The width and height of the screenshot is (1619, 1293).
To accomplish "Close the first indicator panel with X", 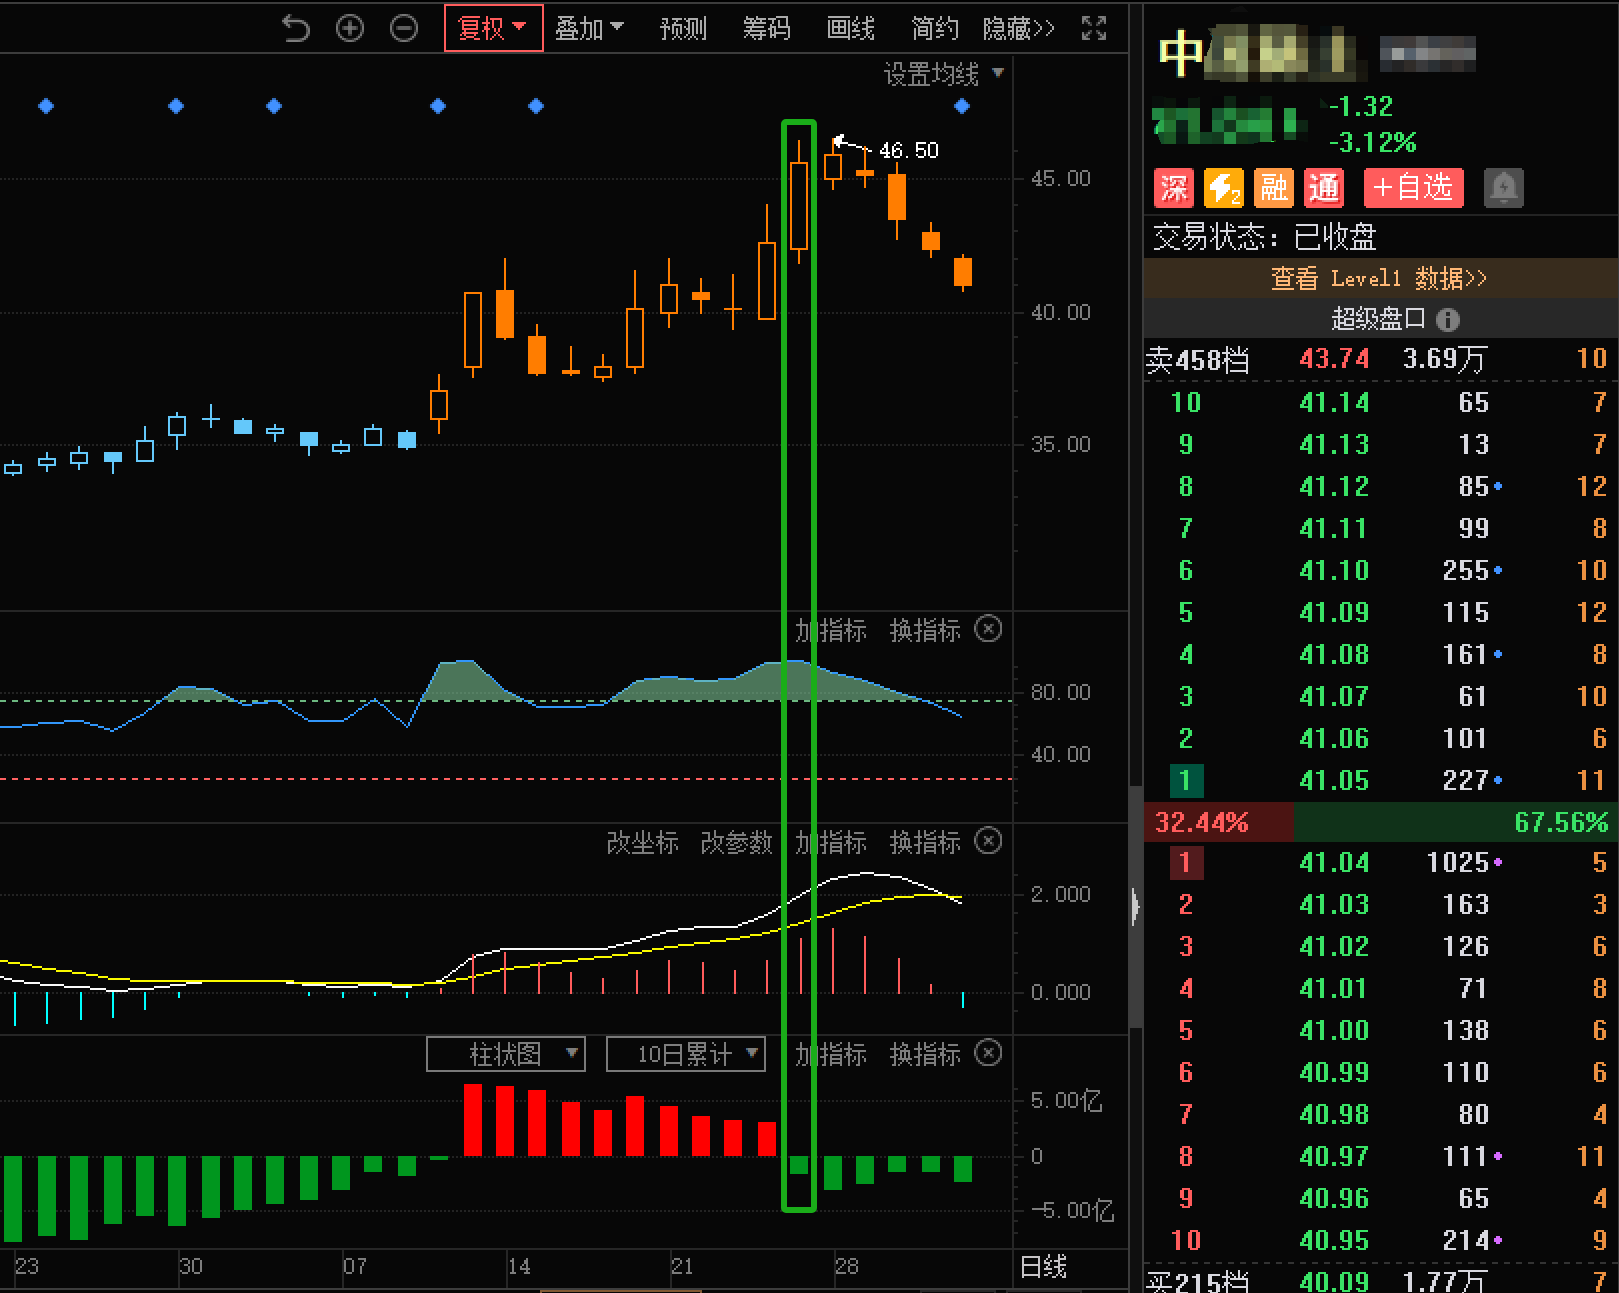I will pos(988,629).
